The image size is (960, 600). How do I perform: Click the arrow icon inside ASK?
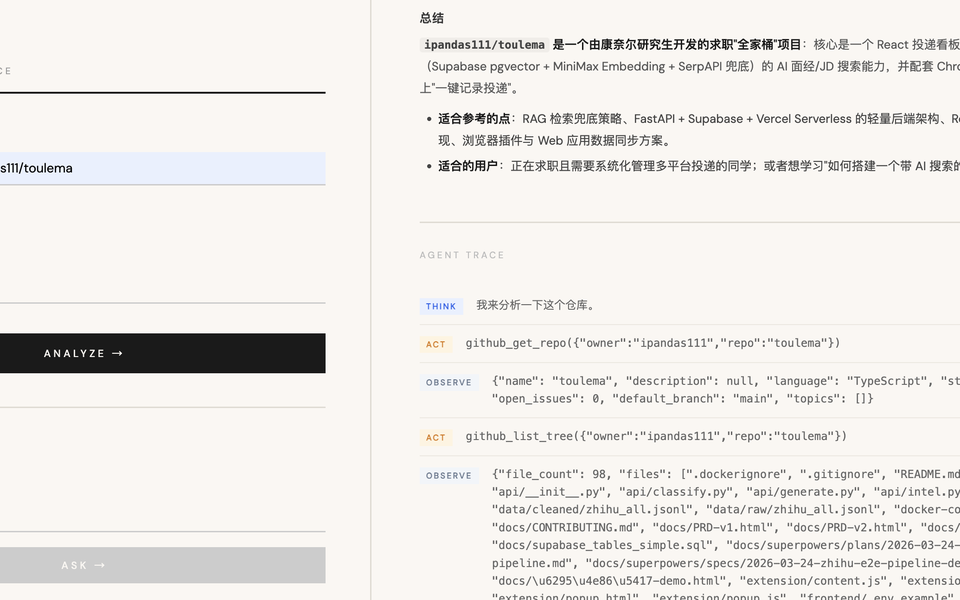pyautogui.click(x=99, y=565)
